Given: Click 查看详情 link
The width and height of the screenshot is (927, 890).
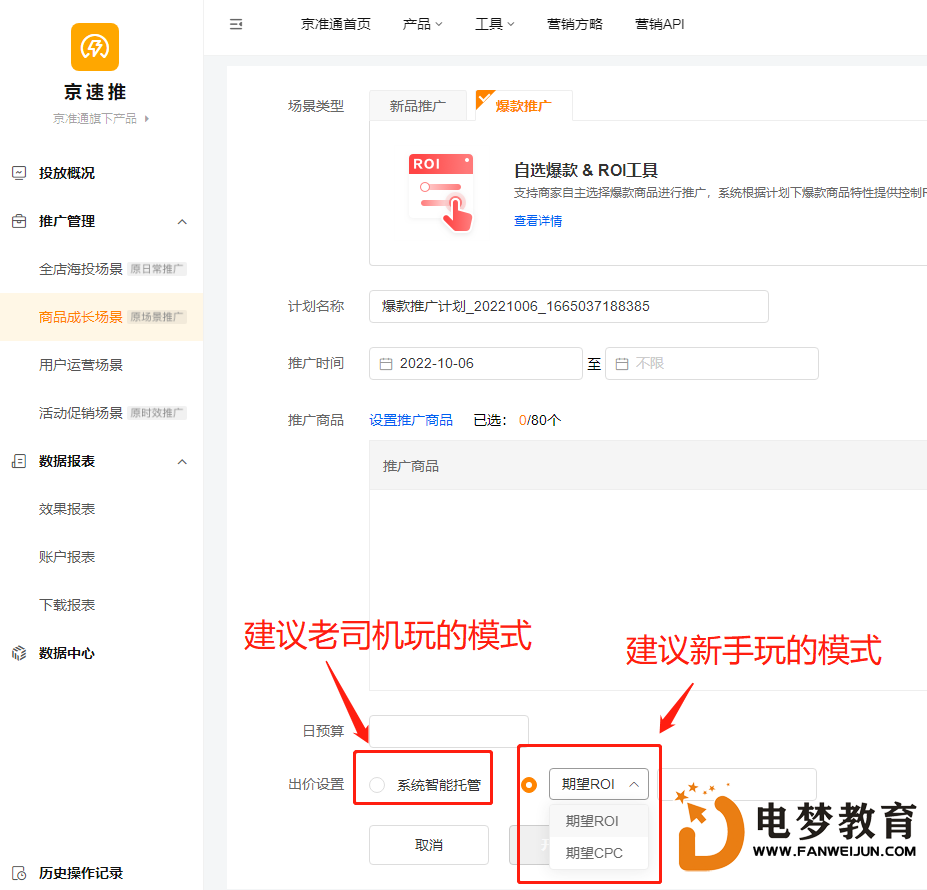Looking at the screenshot, I should click(x=538, y=221).
